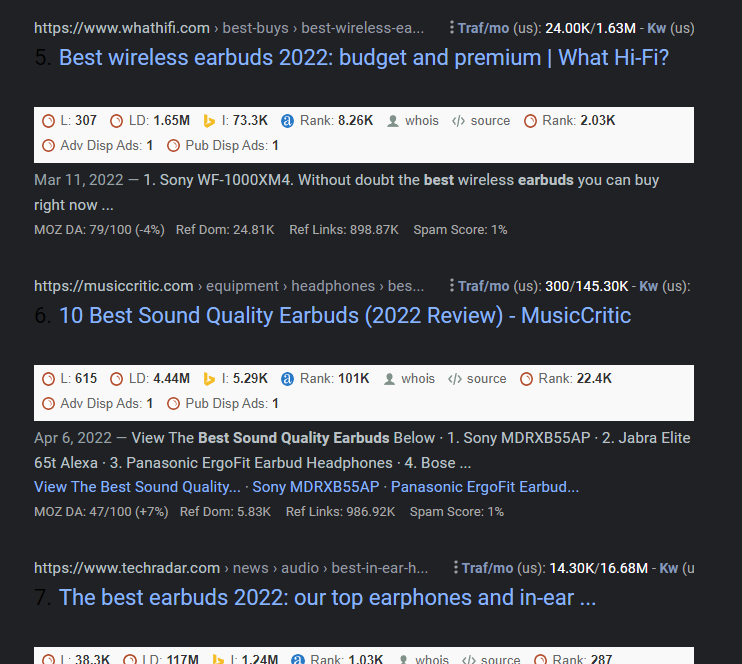Click the I: 5.29K indexed pages value
This screenshot has width=742, height=664.
click(250, 379)
